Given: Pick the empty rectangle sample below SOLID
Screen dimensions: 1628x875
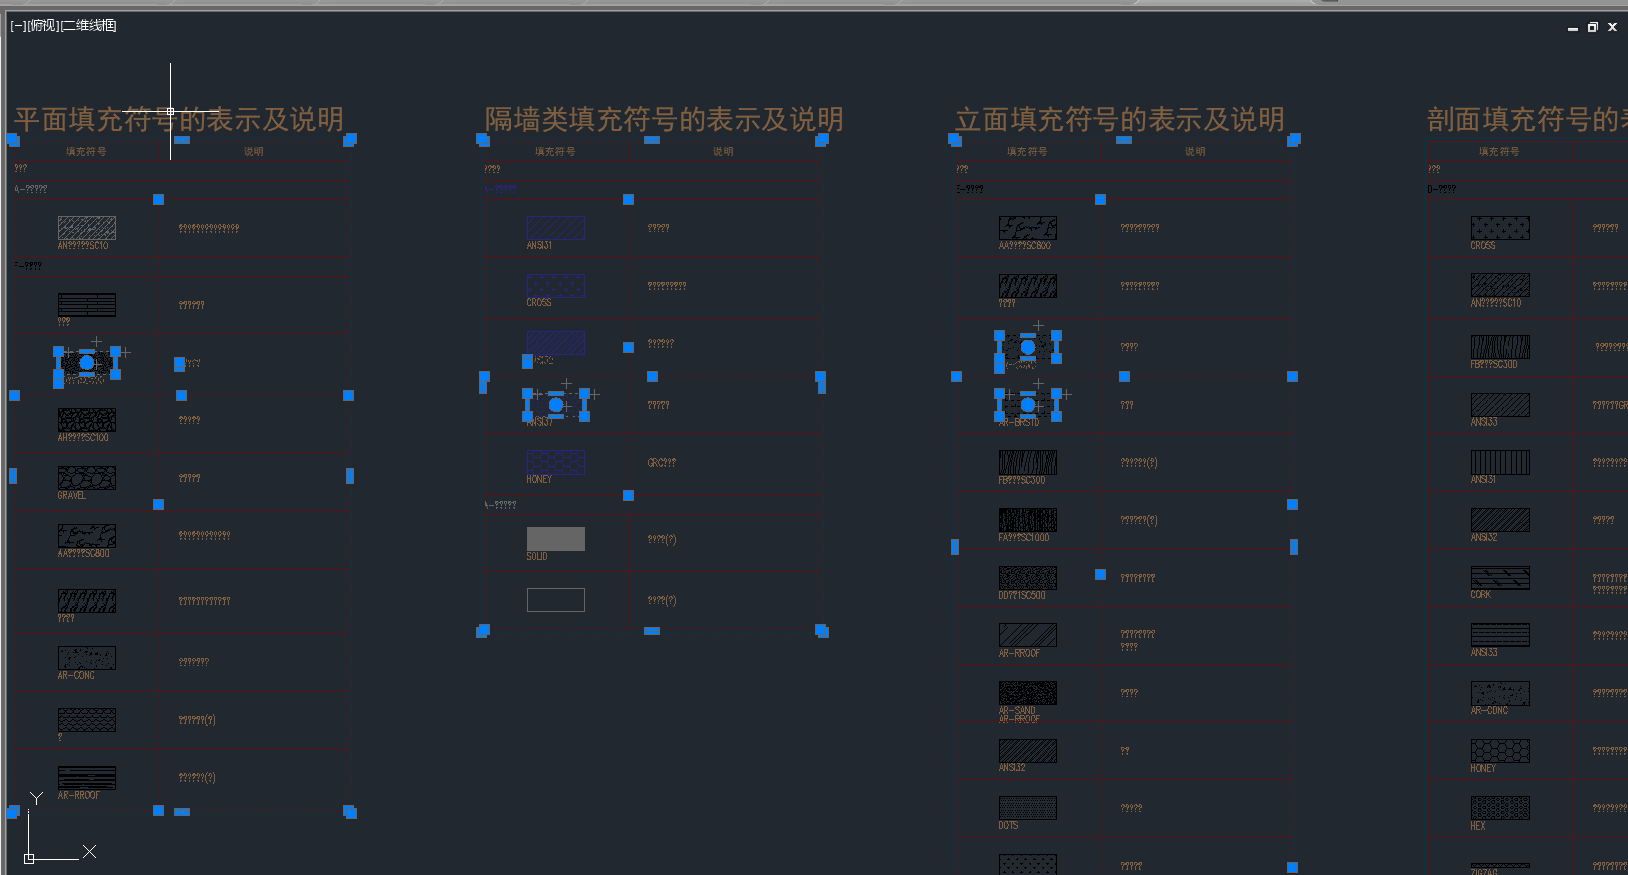Looking at the screenshot, I should click(556, 600).
